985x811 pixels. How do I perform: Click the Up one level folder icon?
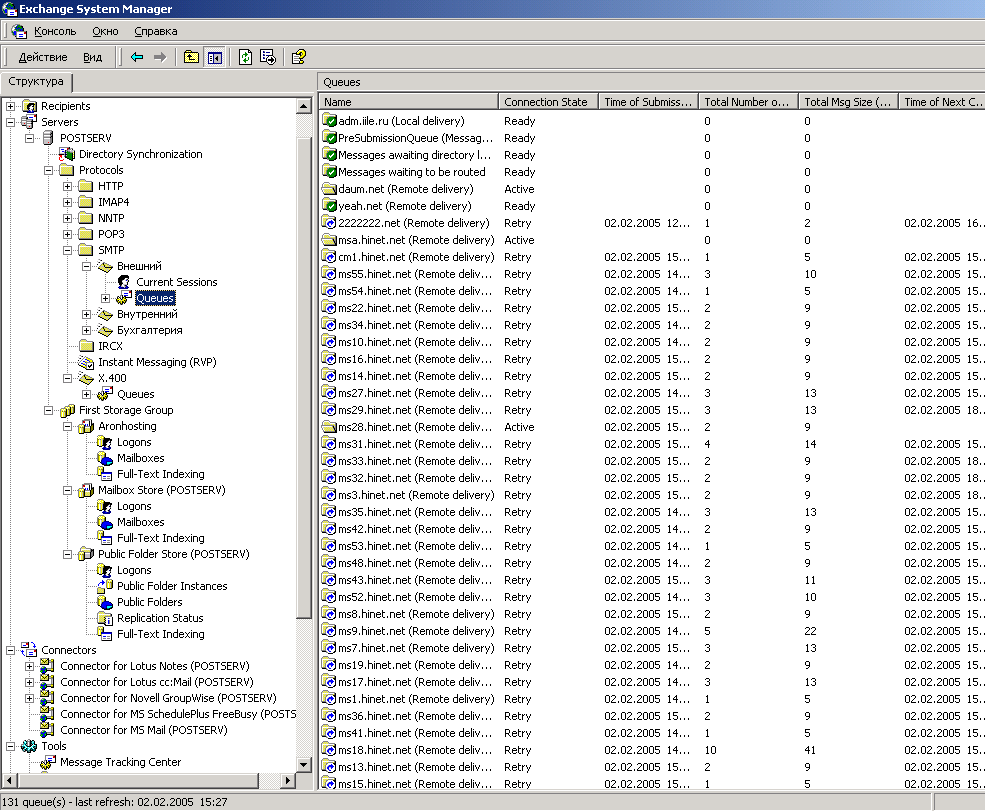(191, 57)
